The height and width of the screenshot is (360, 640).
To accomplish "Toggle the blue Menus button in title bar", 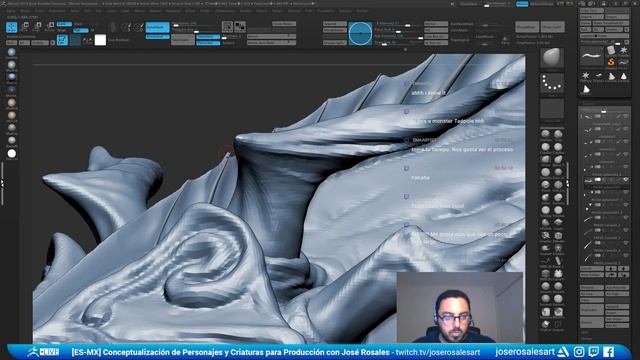I will point(522,4).
